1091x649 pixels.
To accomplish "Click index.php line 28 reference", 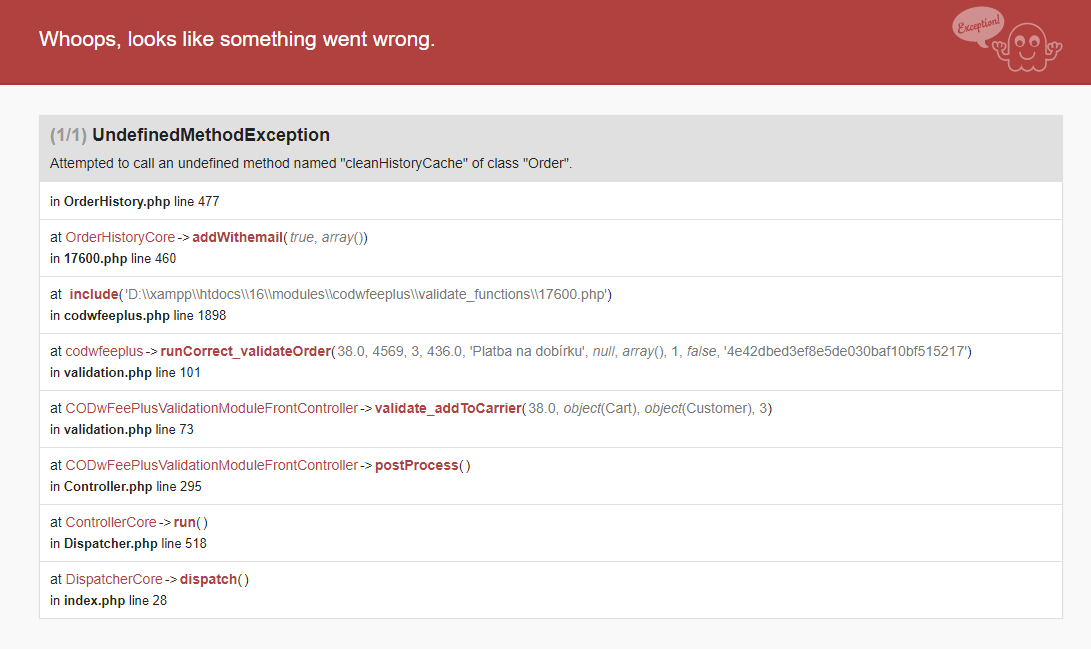I will 109,601.
